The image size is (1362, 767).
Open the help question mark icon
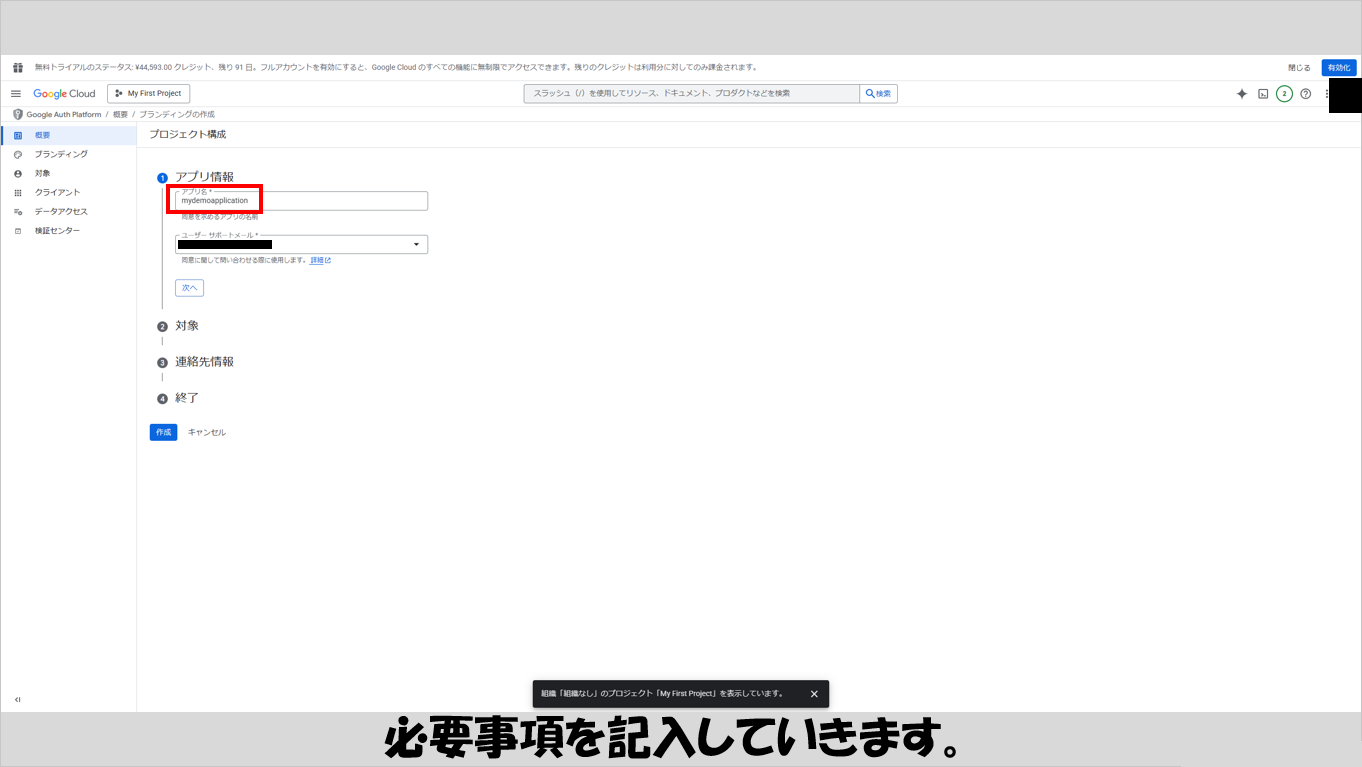[x=1305, y=94]
